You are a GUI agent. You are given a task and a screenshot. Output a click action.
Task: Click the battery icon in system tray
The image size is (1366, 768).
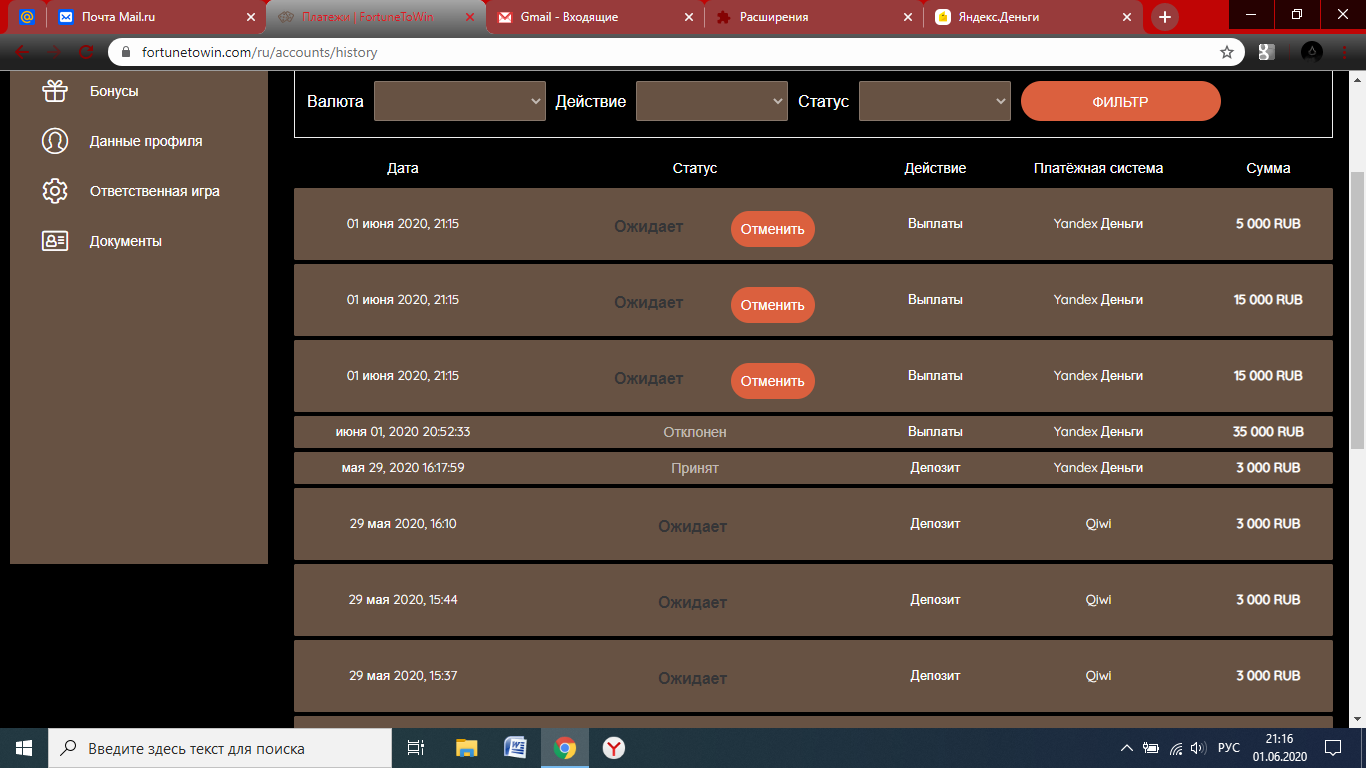point(1151,748)
